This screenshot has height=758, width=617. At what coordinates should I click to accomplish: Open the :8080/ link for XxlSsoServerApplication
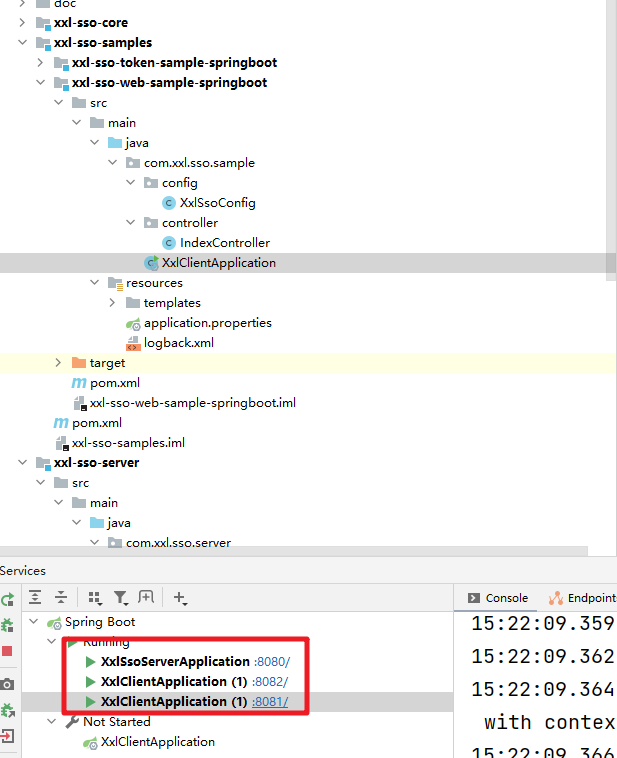pyautogui.click(x=272, y=662)
